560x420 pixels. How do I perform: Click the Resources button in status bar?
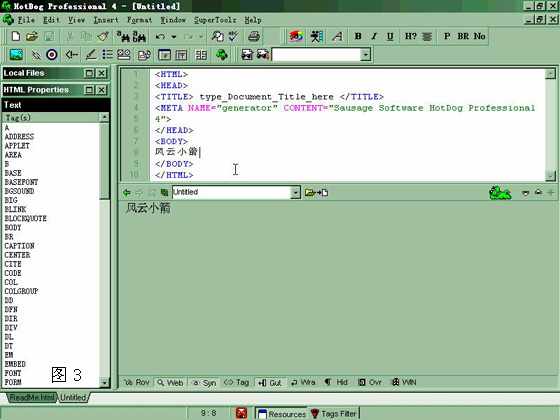tap(282, 414)
